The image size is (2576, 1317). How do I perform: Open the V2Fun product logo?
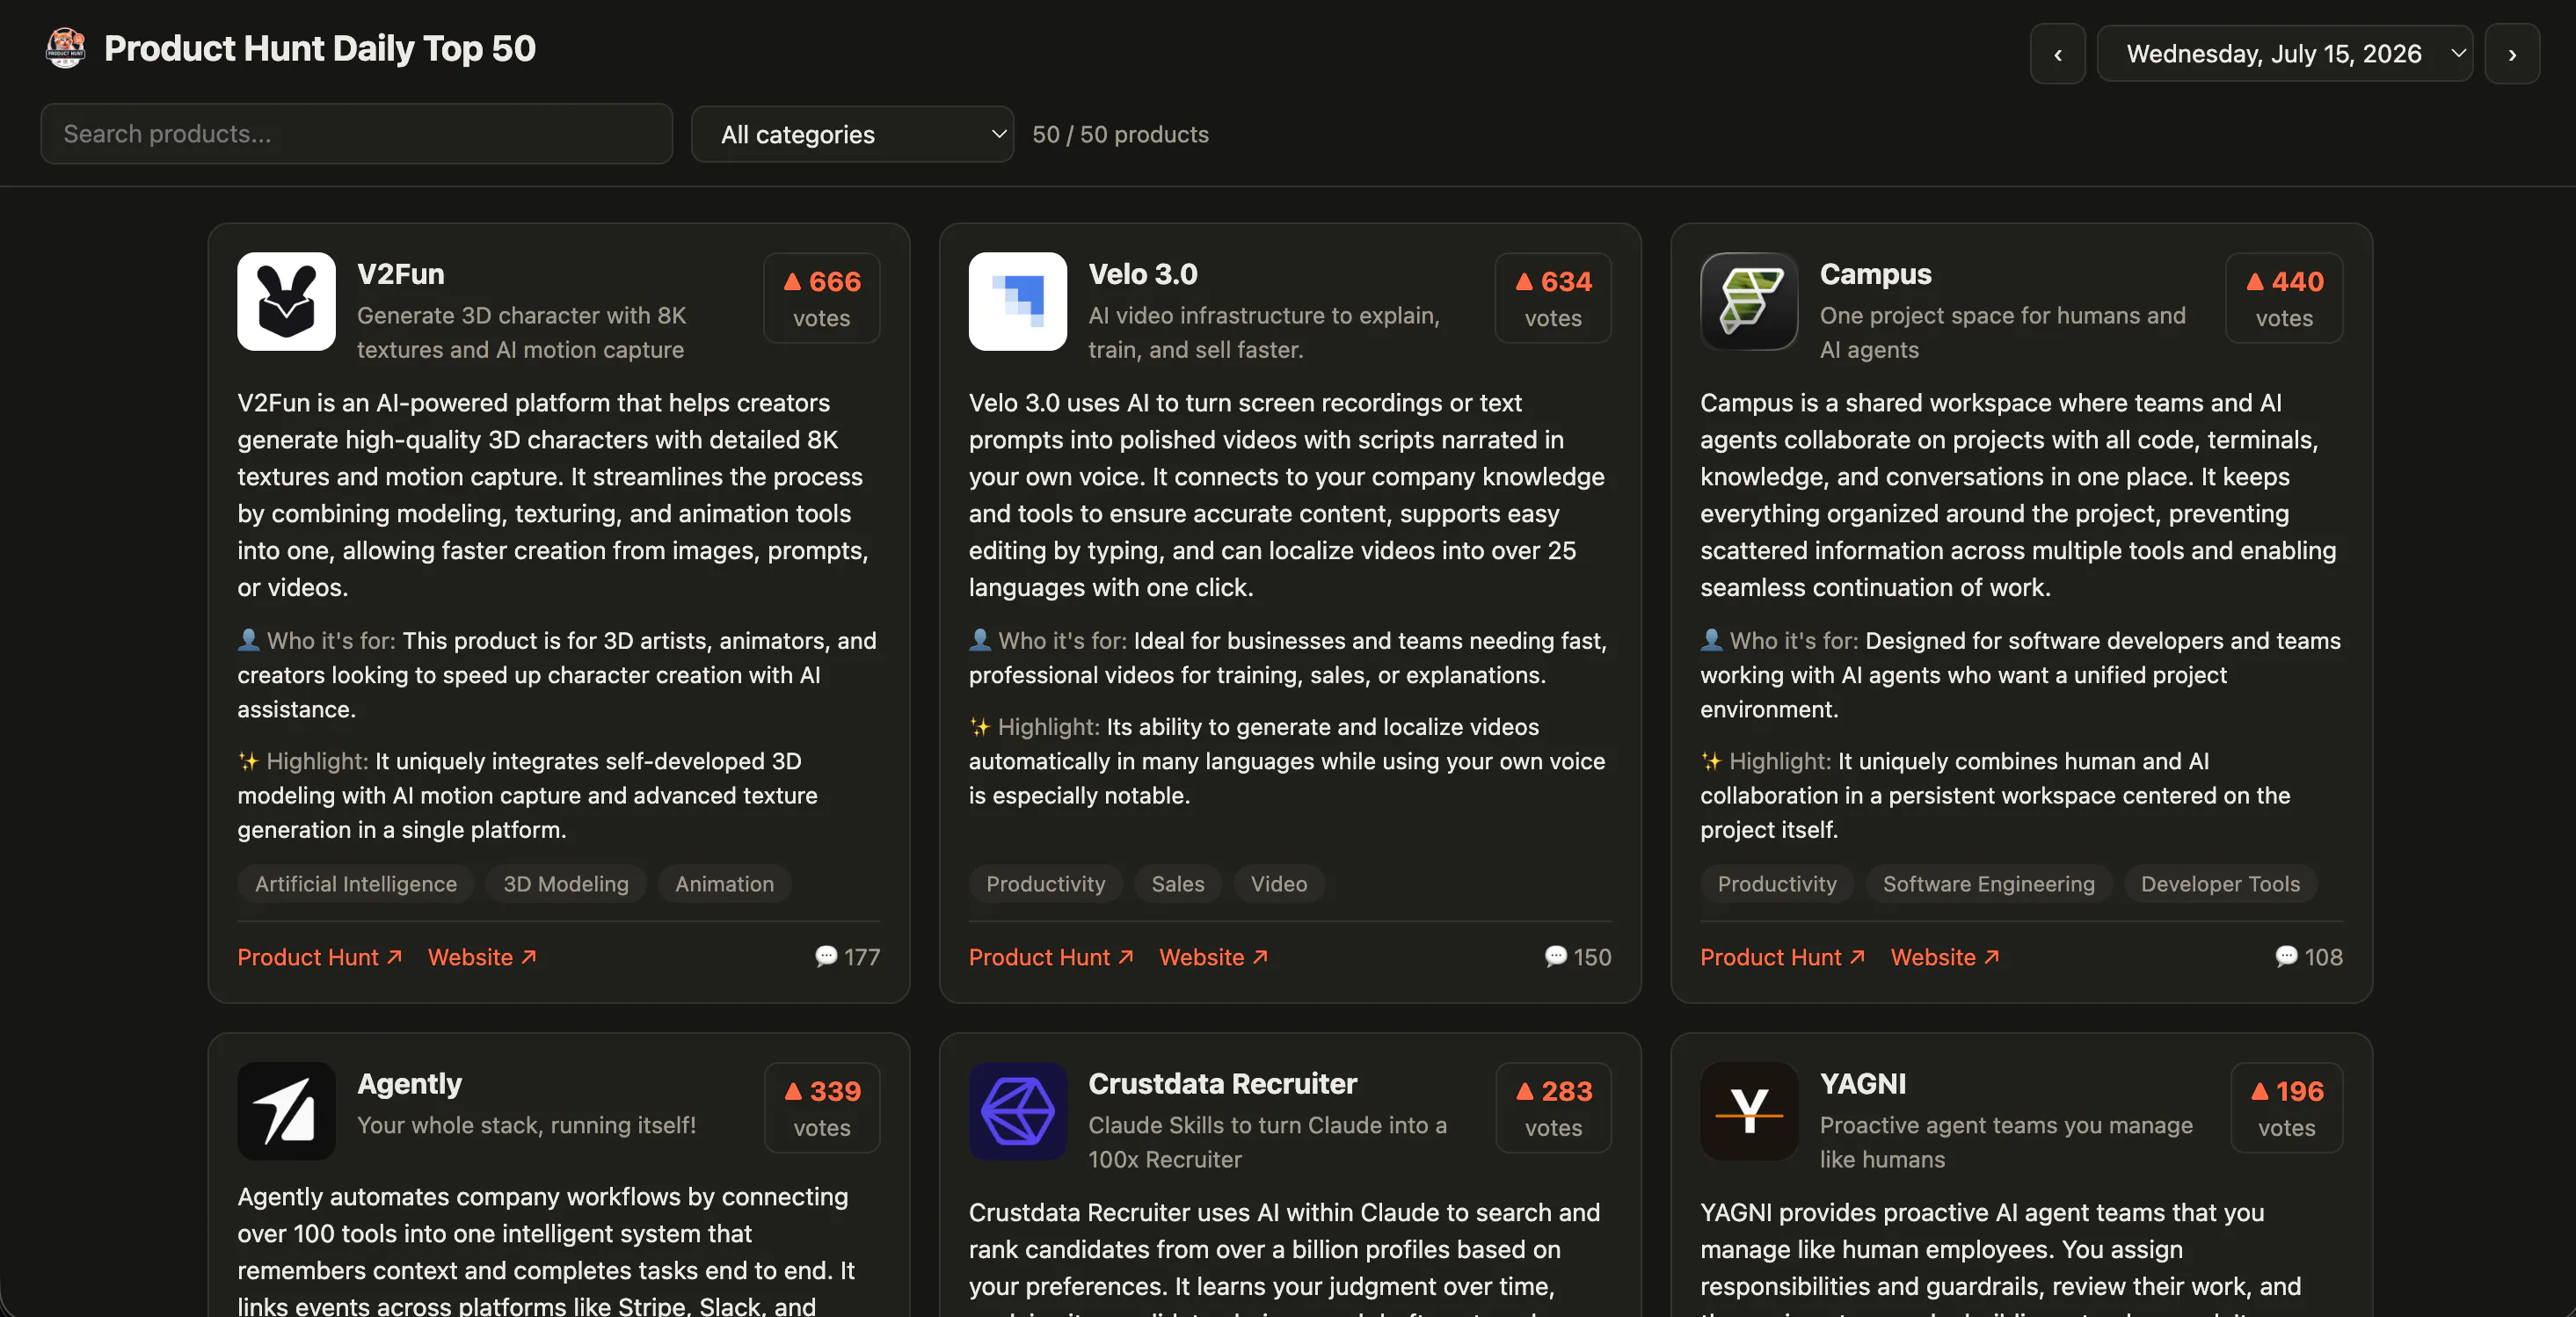click(x=286, y=301)
